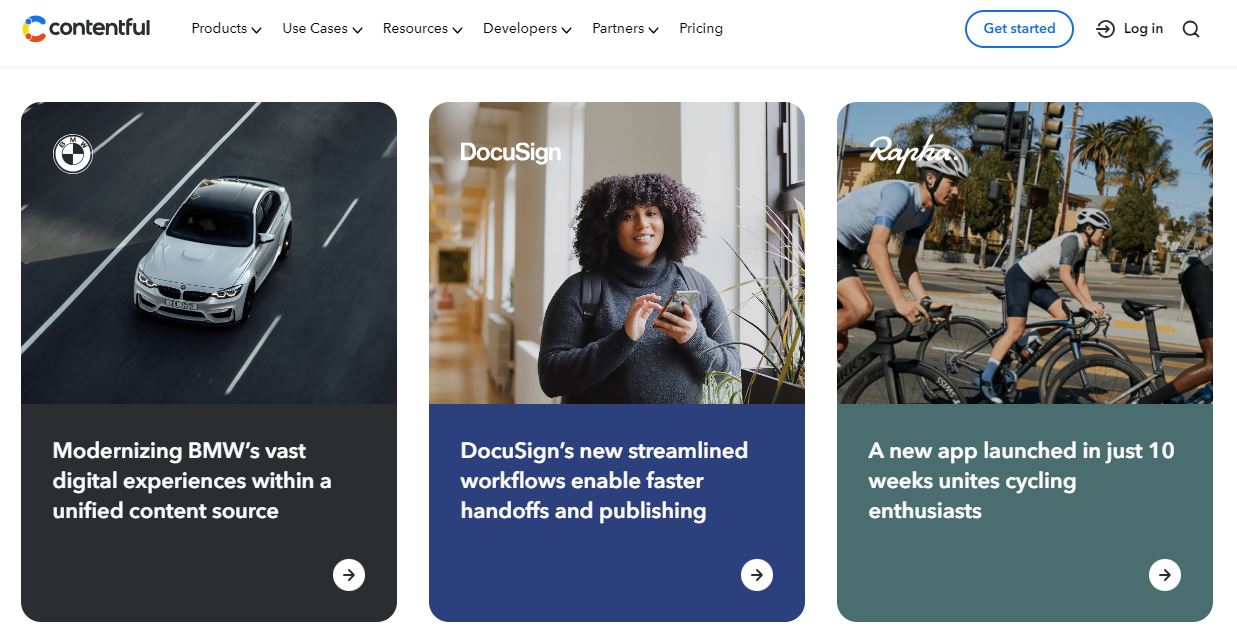Click the Get started button
1237x632 pixels.
1019,29
